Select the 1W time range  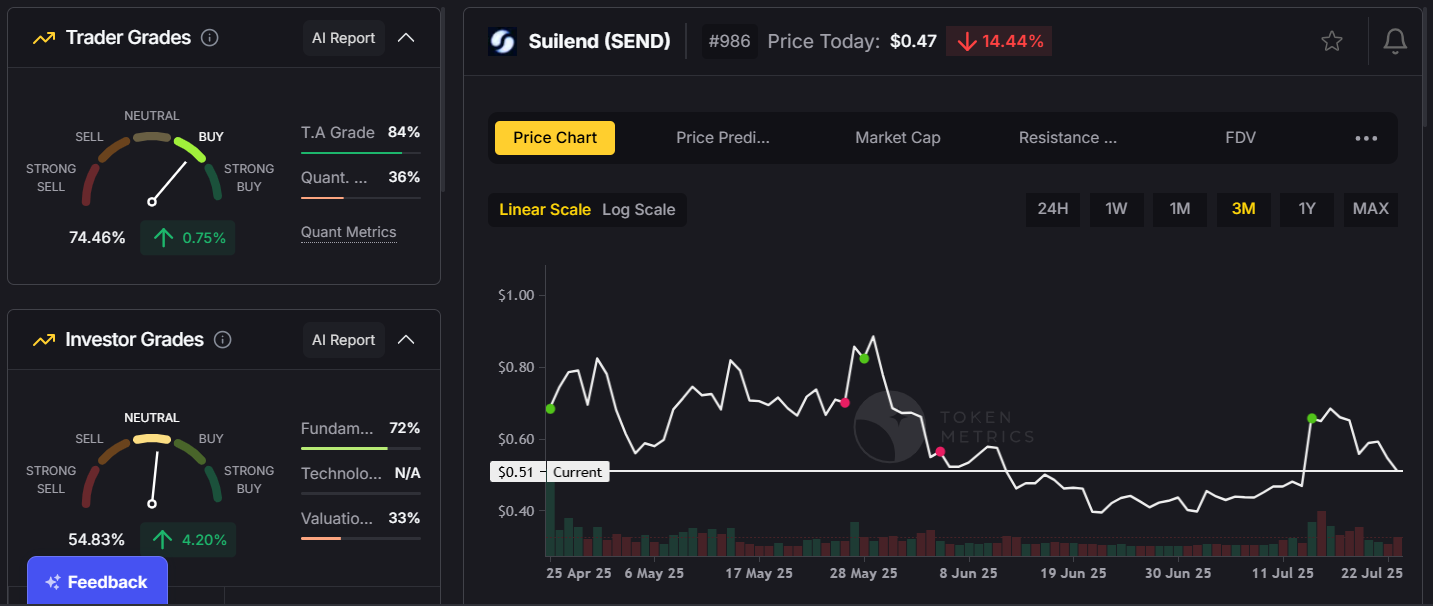1116,209
